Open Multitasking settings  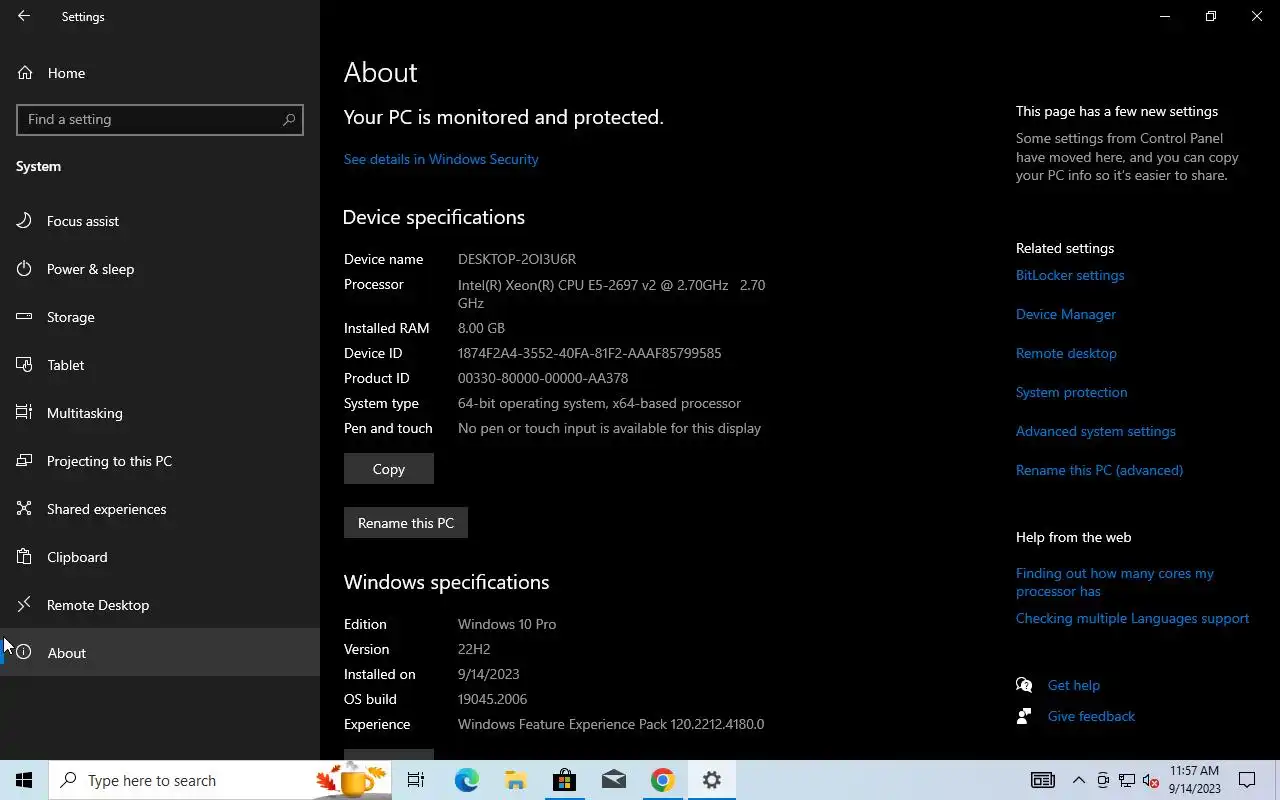pyautogui.click(x=160, y=413)
